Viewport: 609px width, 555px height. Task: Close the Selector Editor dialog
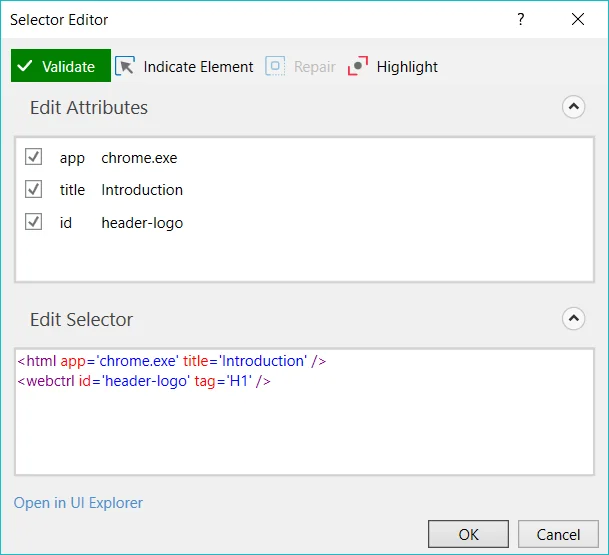[x=578, y=19]
